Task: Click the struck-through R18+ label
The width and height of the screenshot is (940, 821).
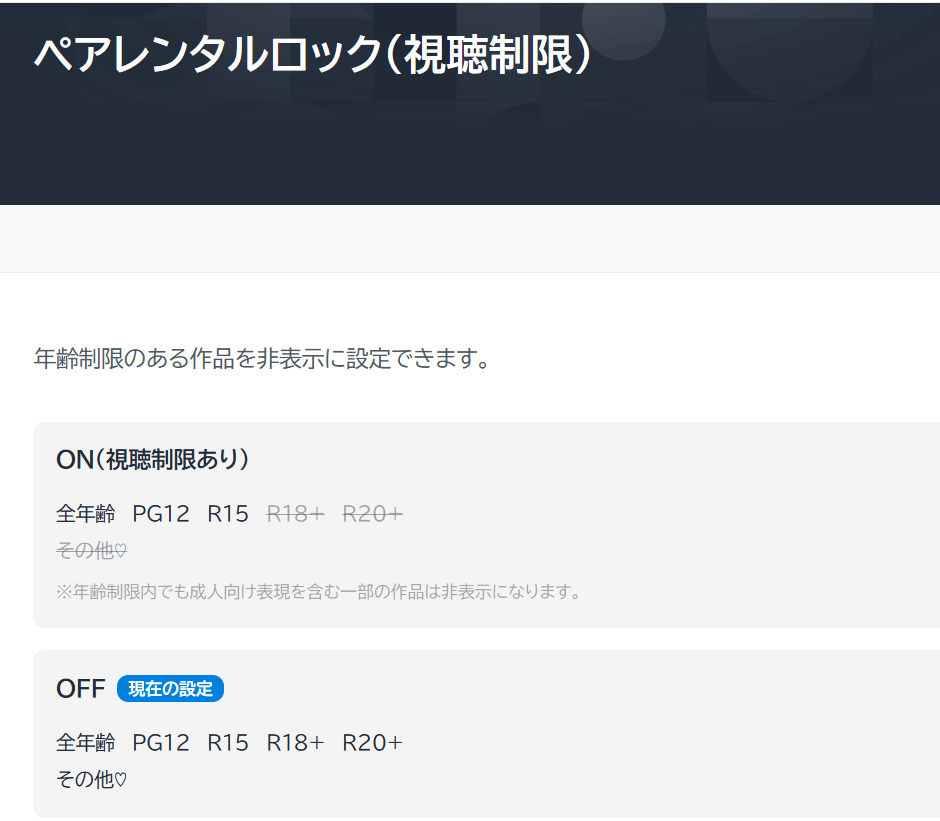Action: 295,514
